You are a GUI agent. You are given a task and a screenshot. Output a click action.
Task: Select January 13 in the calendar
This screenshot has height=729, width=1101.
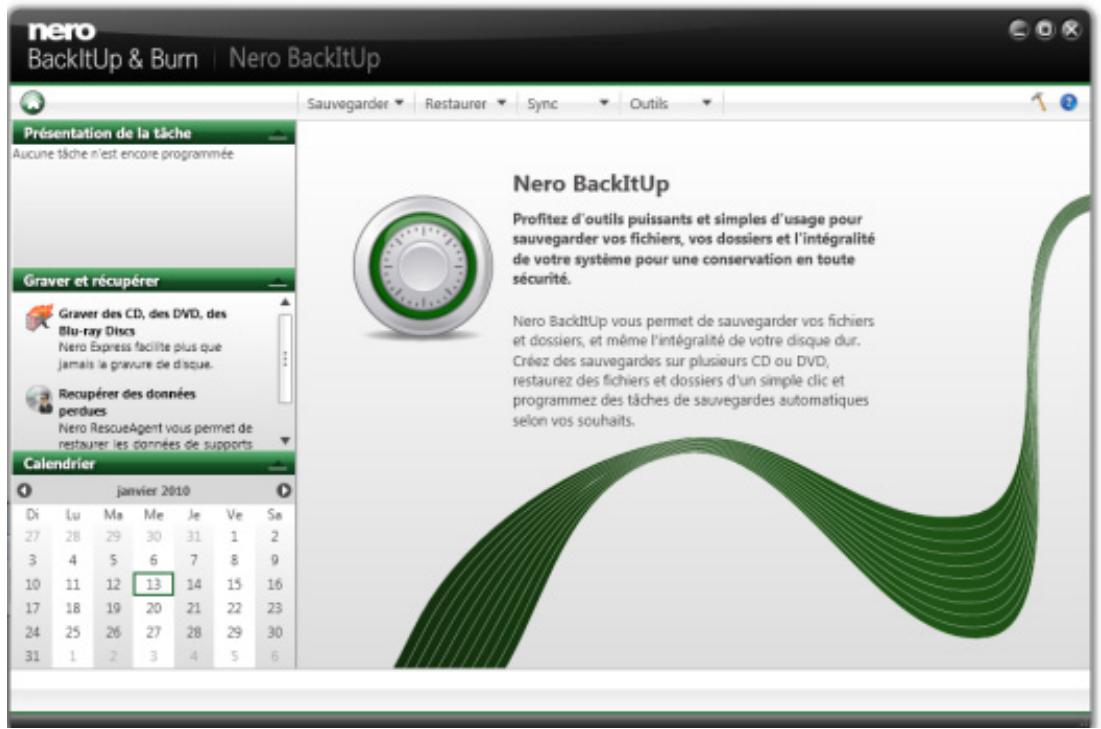(153, 584)
